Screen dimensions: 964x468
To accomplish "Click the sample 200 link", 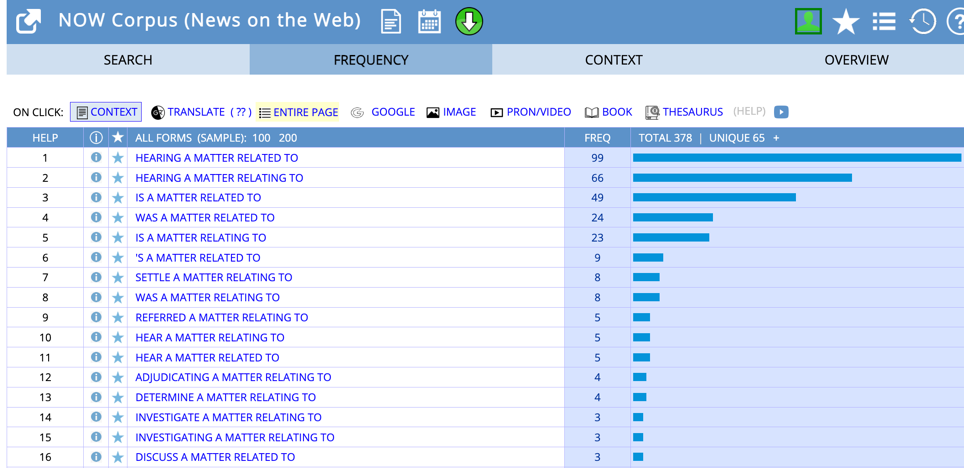I will pyautogui.click(x=288, y=138).
